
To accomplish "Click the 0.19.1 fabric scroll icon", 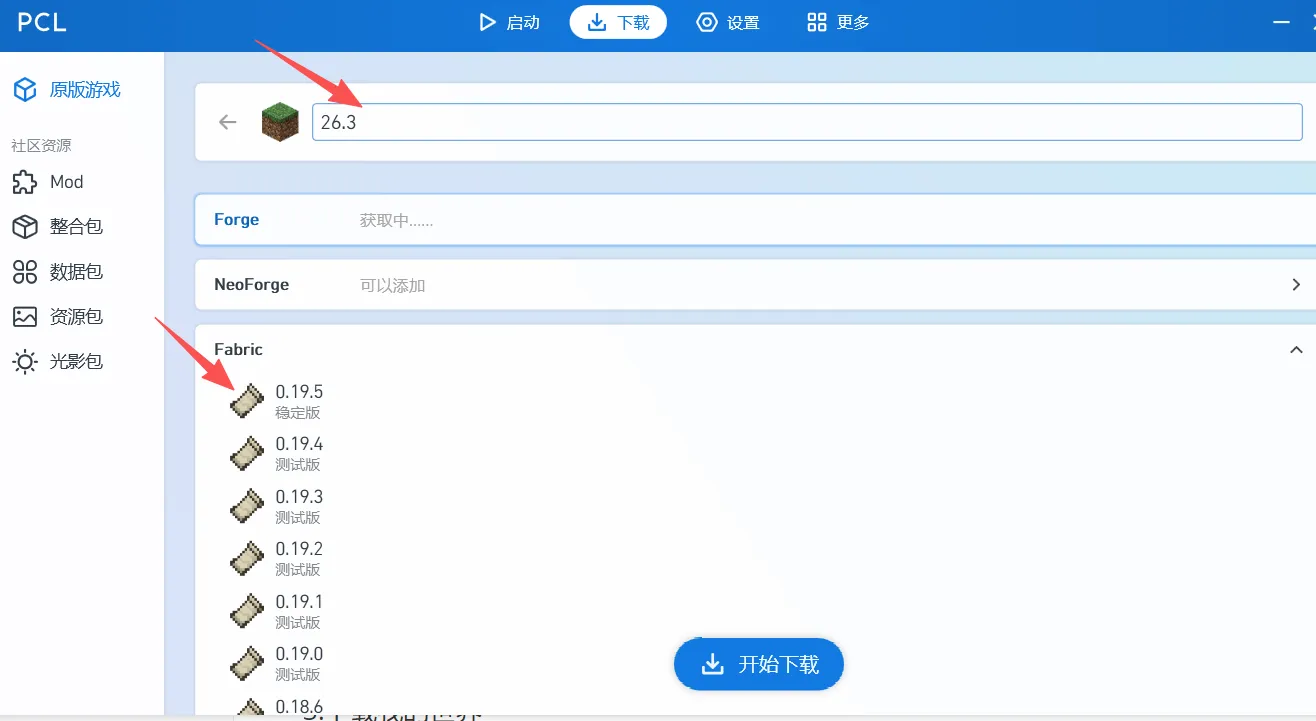I will coord(247,611).
